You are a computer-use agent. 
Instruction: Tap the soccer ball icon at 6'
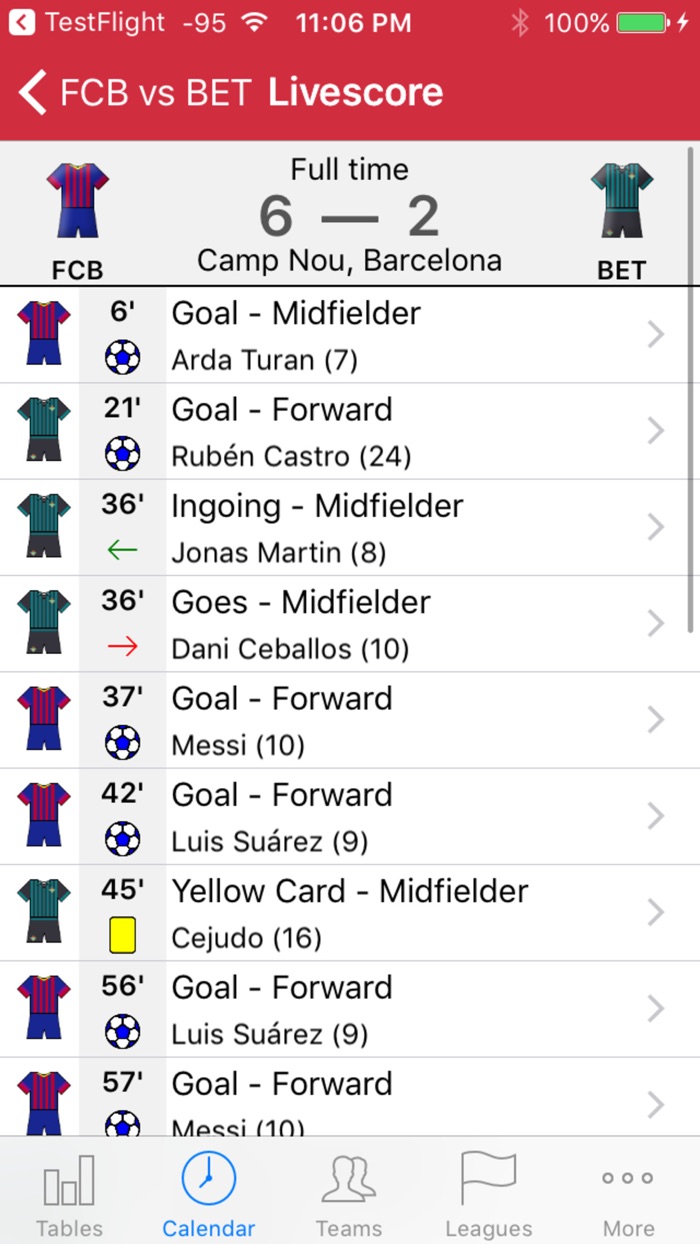click(x=122, y=358)
